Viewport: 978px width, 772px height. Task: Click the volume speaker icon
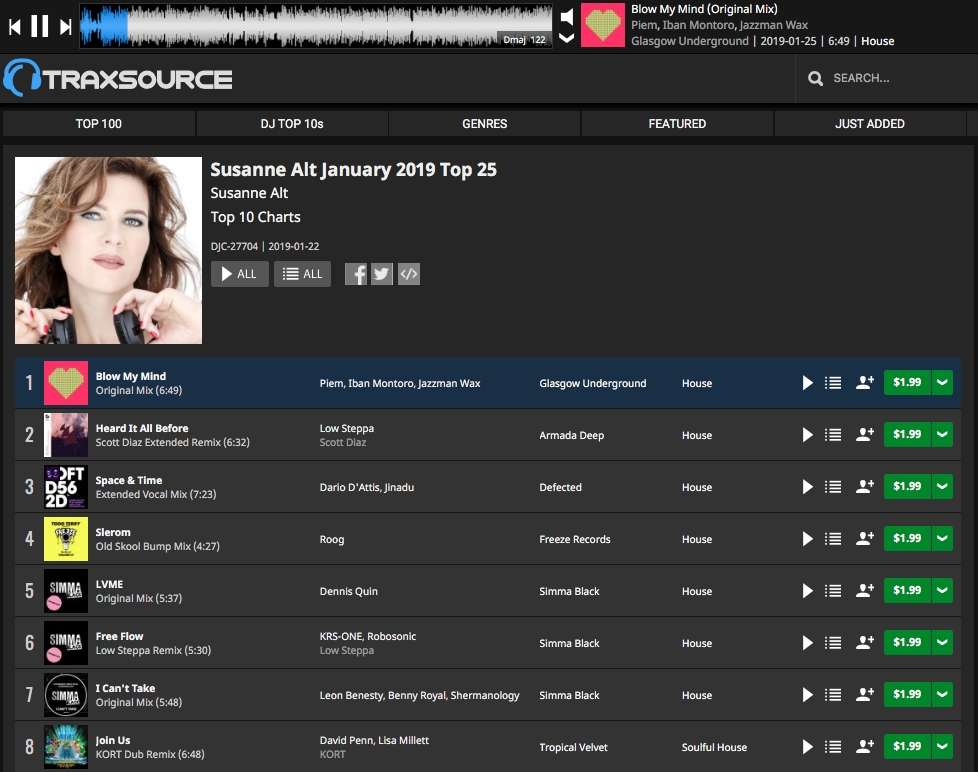(566, 16)
